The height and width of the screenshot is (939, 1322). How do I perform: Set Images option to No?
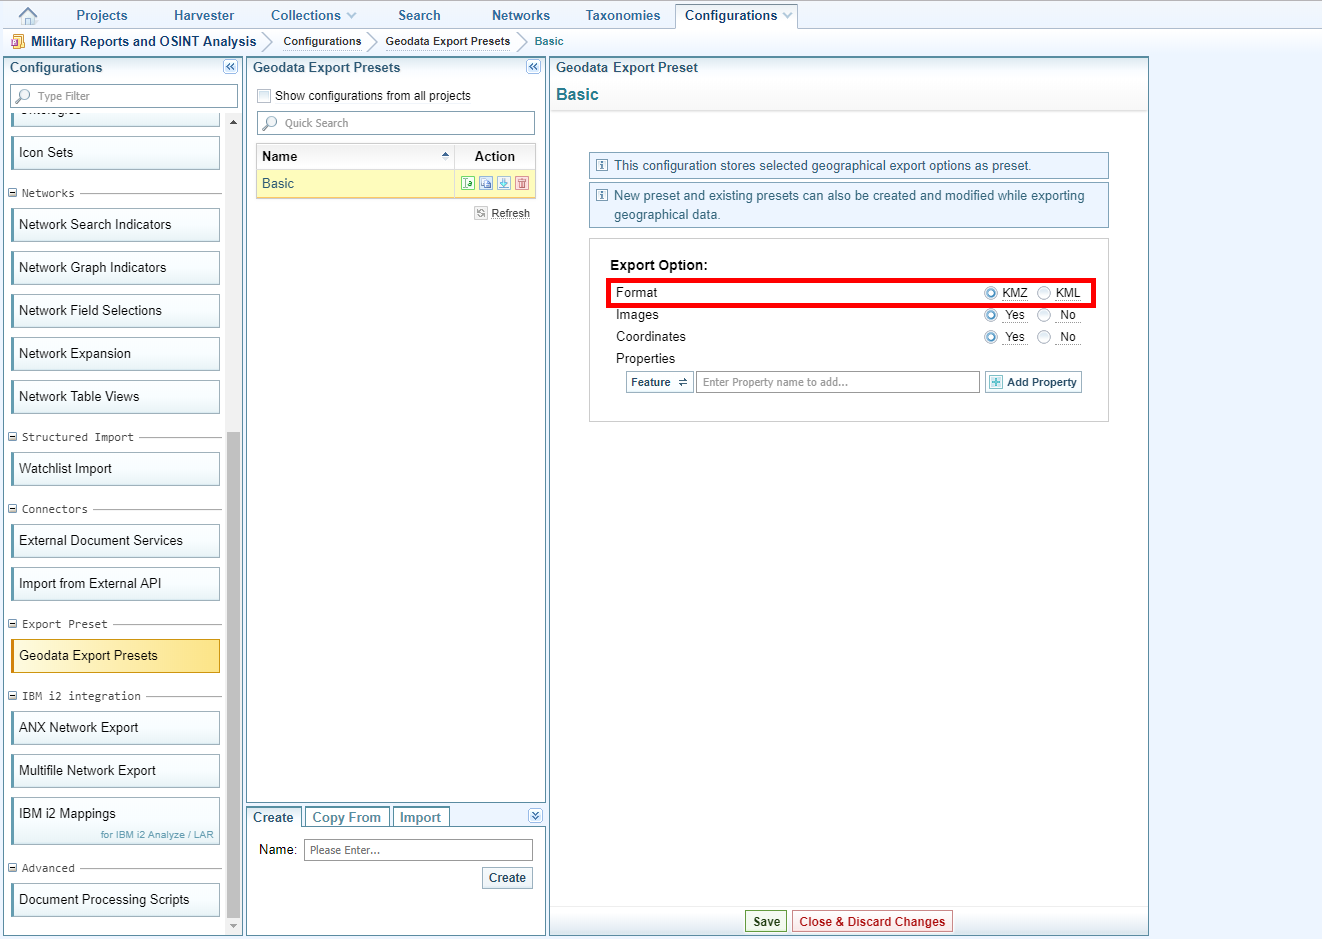coord(1044,315)
